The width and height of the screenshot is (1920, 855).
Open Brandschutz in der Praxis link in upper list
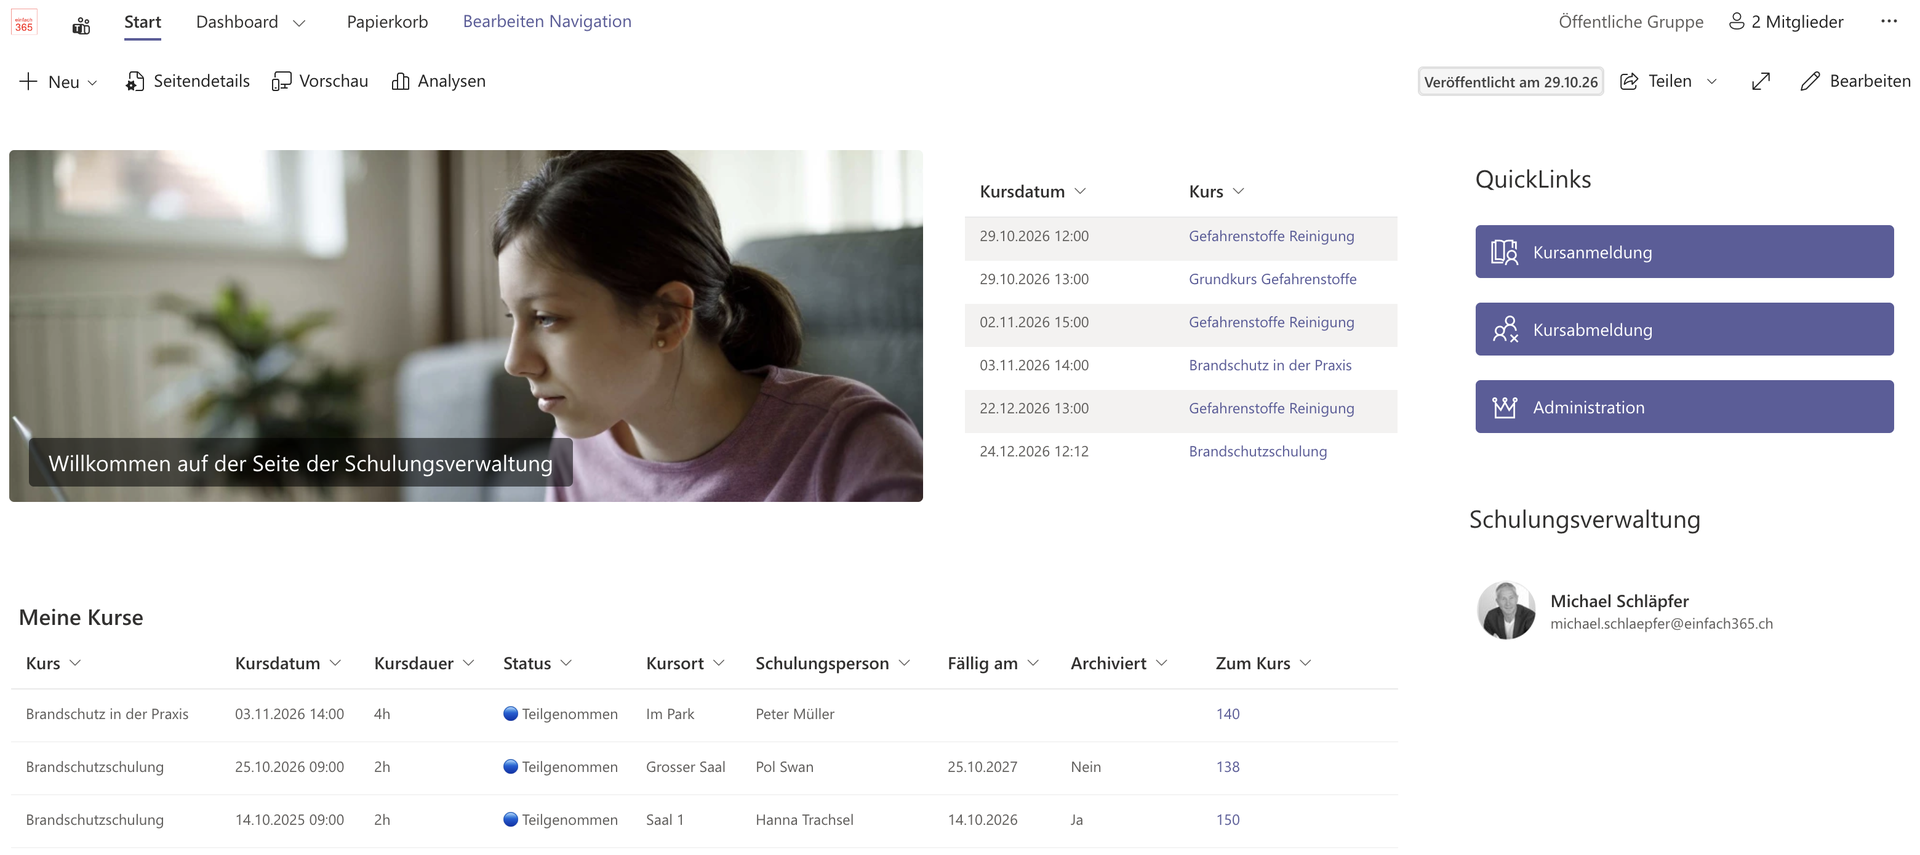coord(1270,365)
